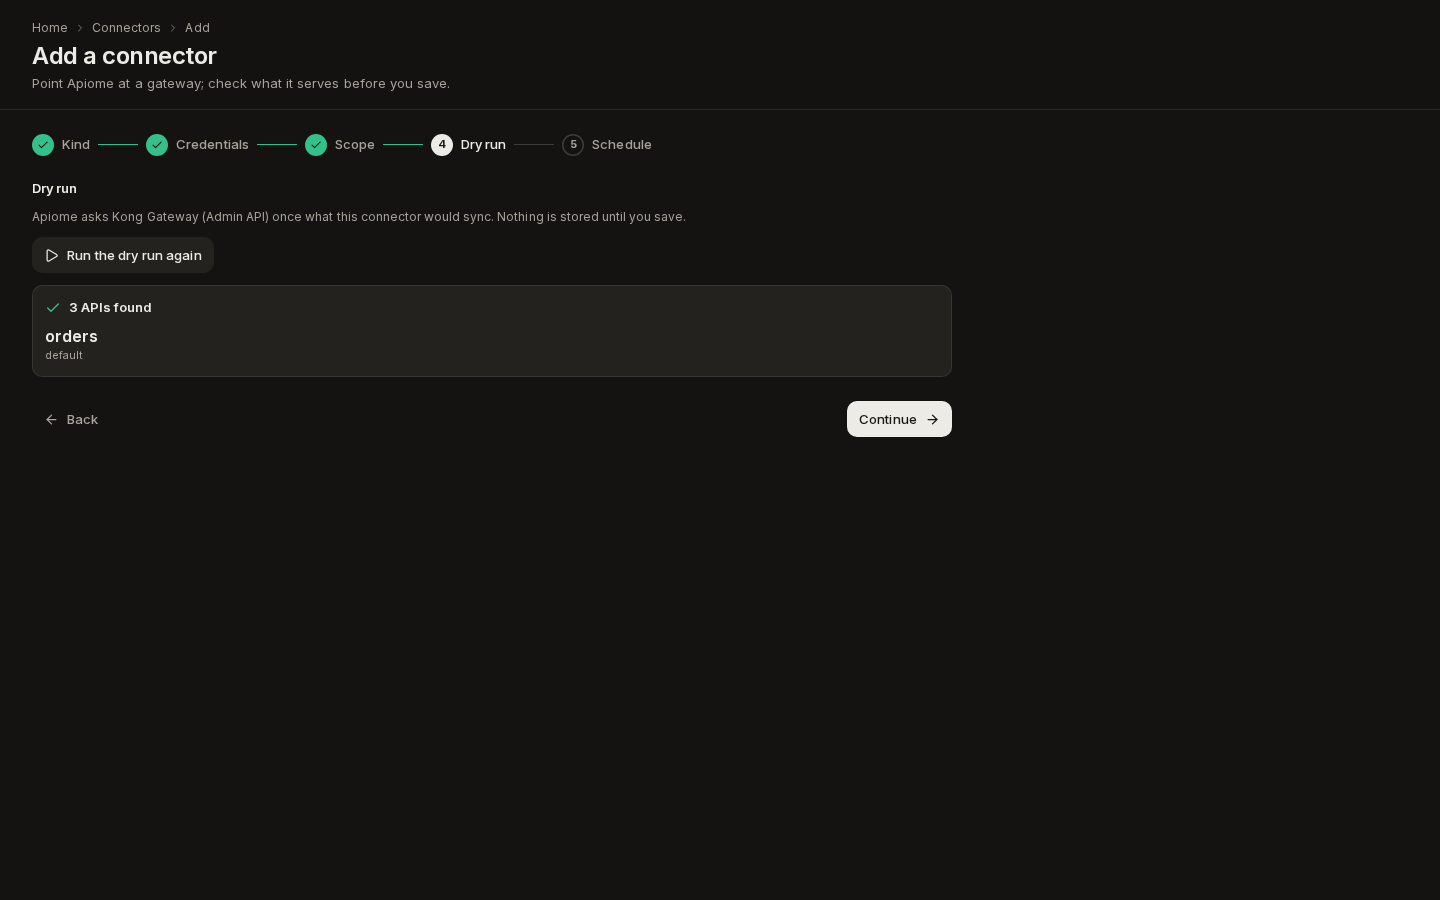The height and width of the screenshot is (900, 1440).
Task: Click step number 5 circle for Schedule
Action: [573, 145]
